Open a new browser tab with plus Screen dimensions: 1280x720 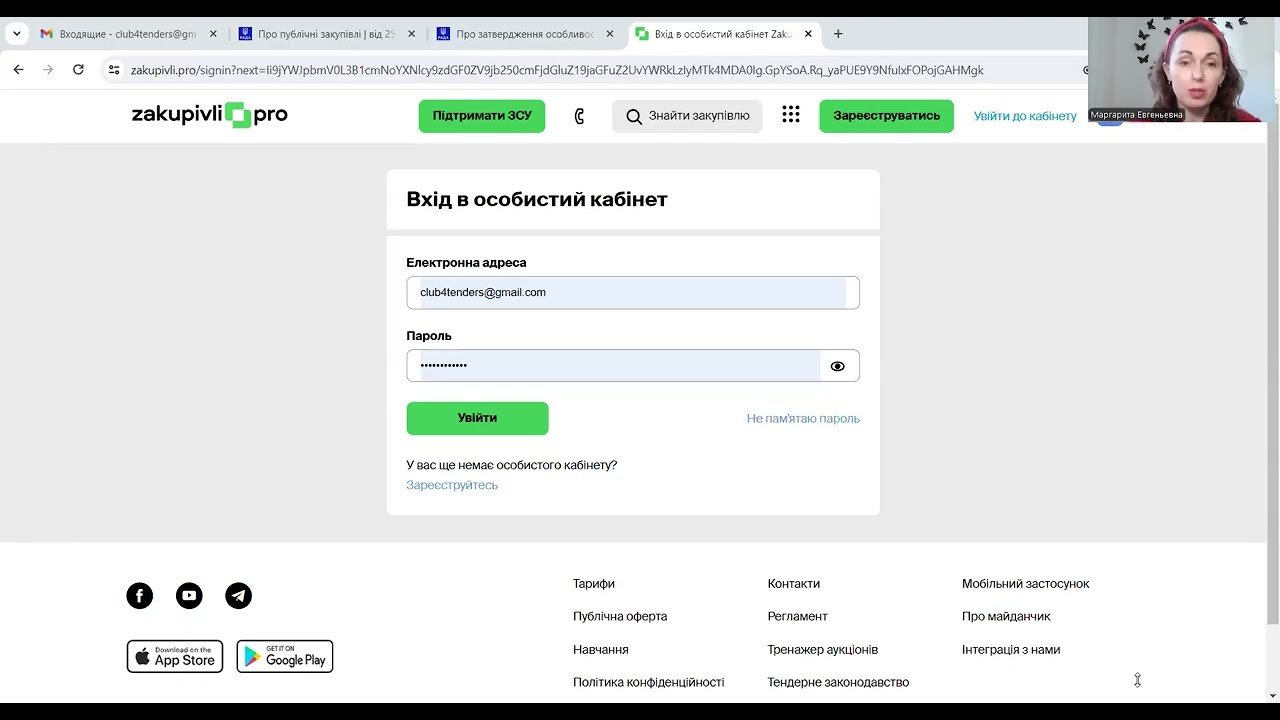click(838, 34)
